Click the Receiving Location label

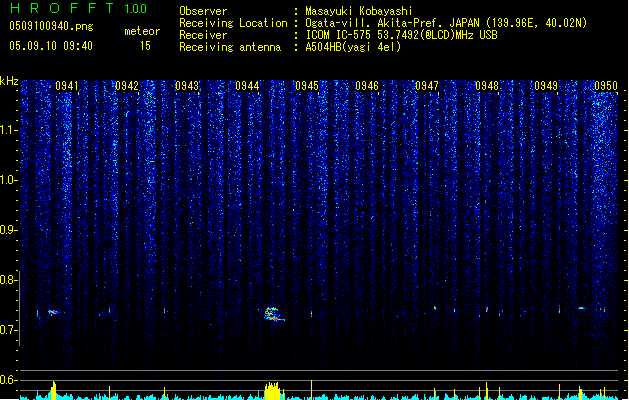tap(233, 23)
